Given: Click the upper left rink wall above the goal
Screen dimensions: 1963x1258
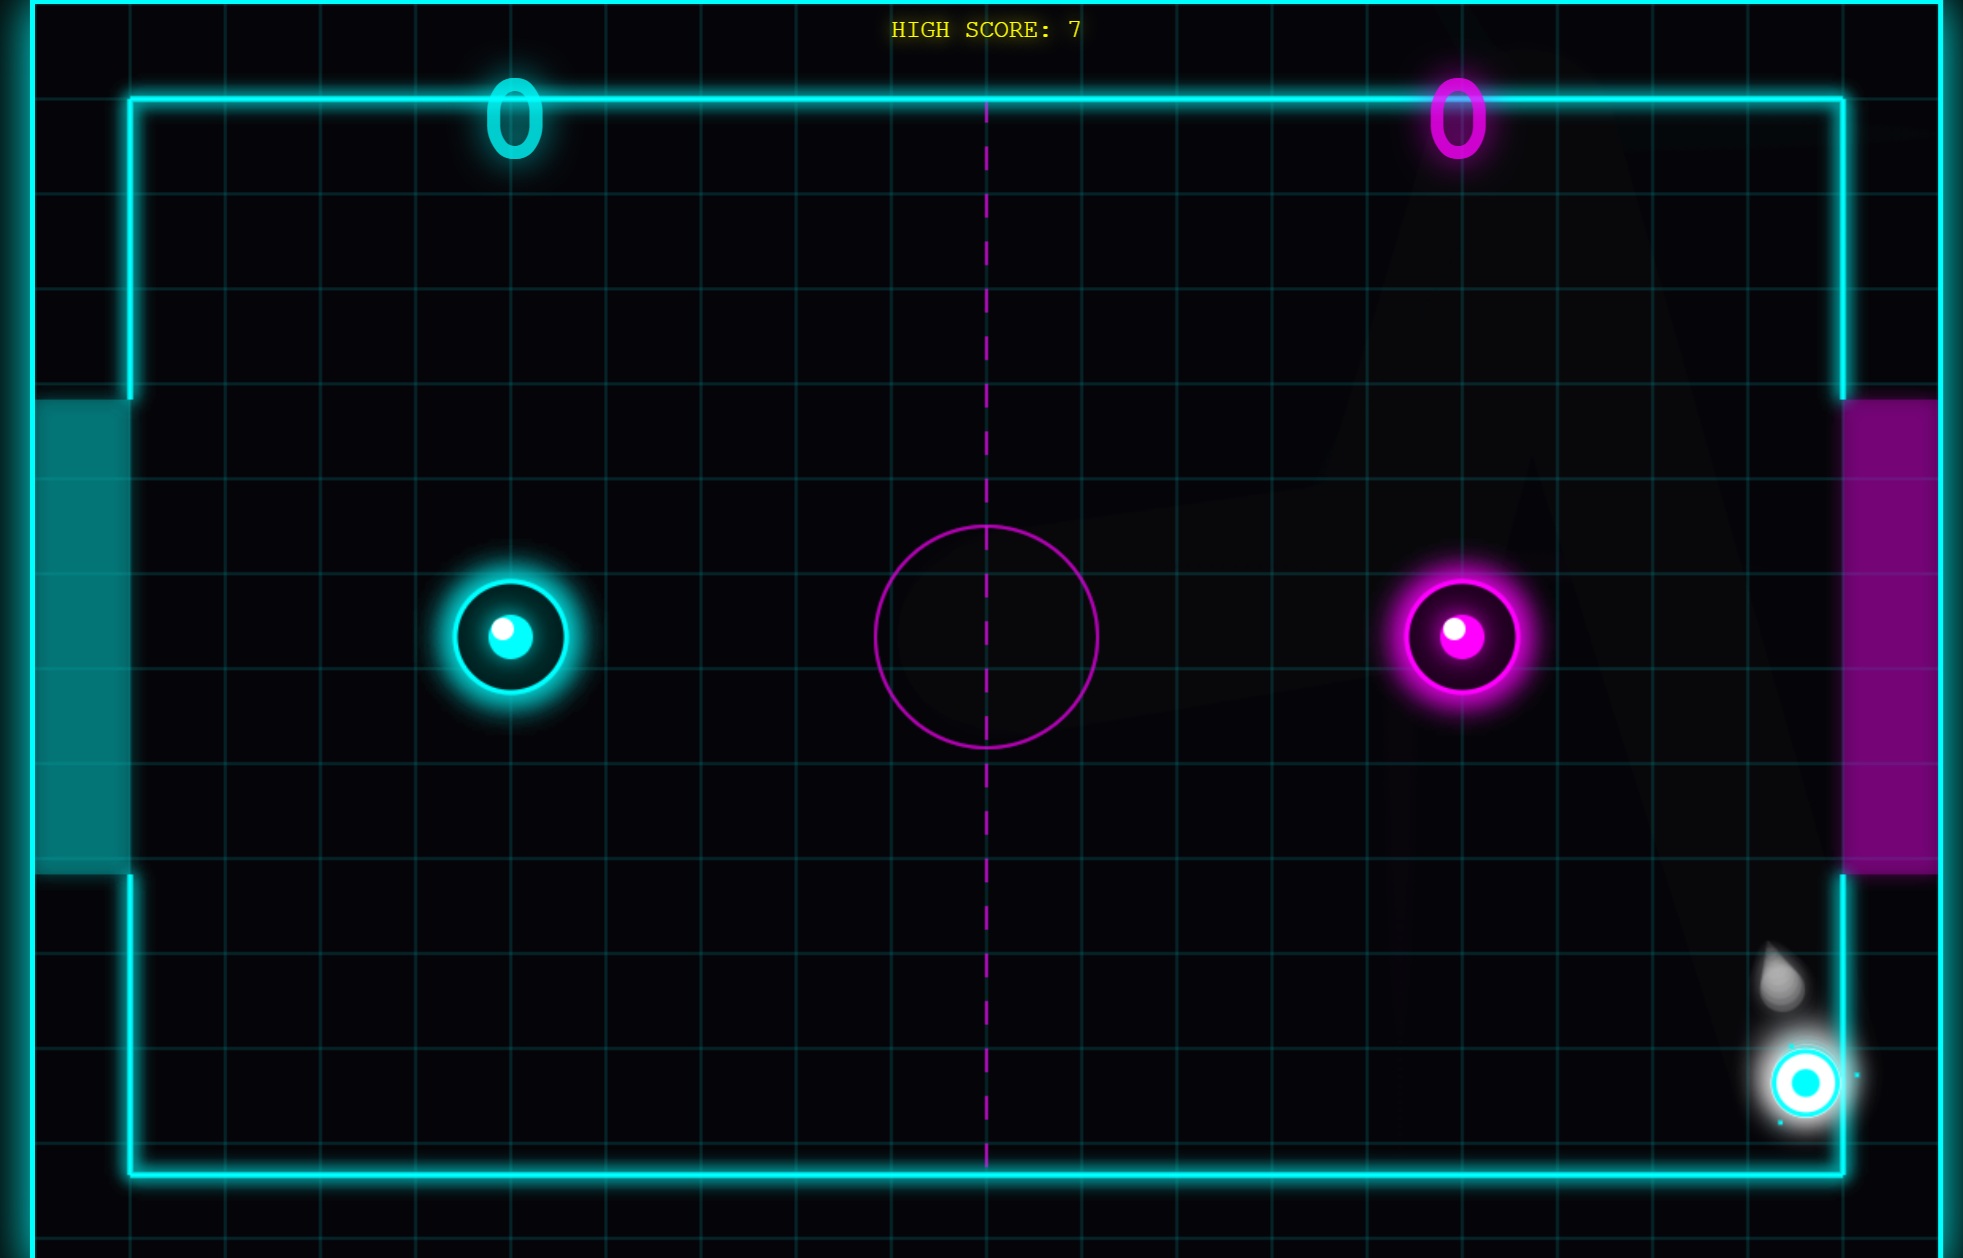Looking at the screenshot, I should [x=130, y=250].
